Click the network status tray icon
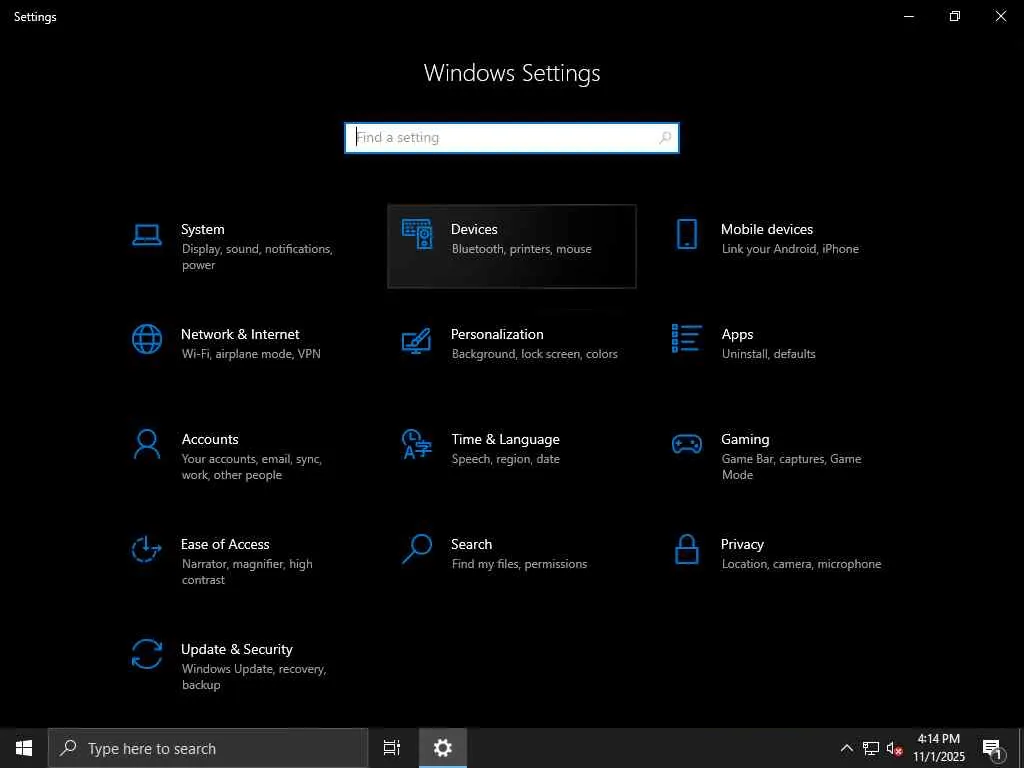Screen dimensions: 1024x768 (x=871, y=748)
